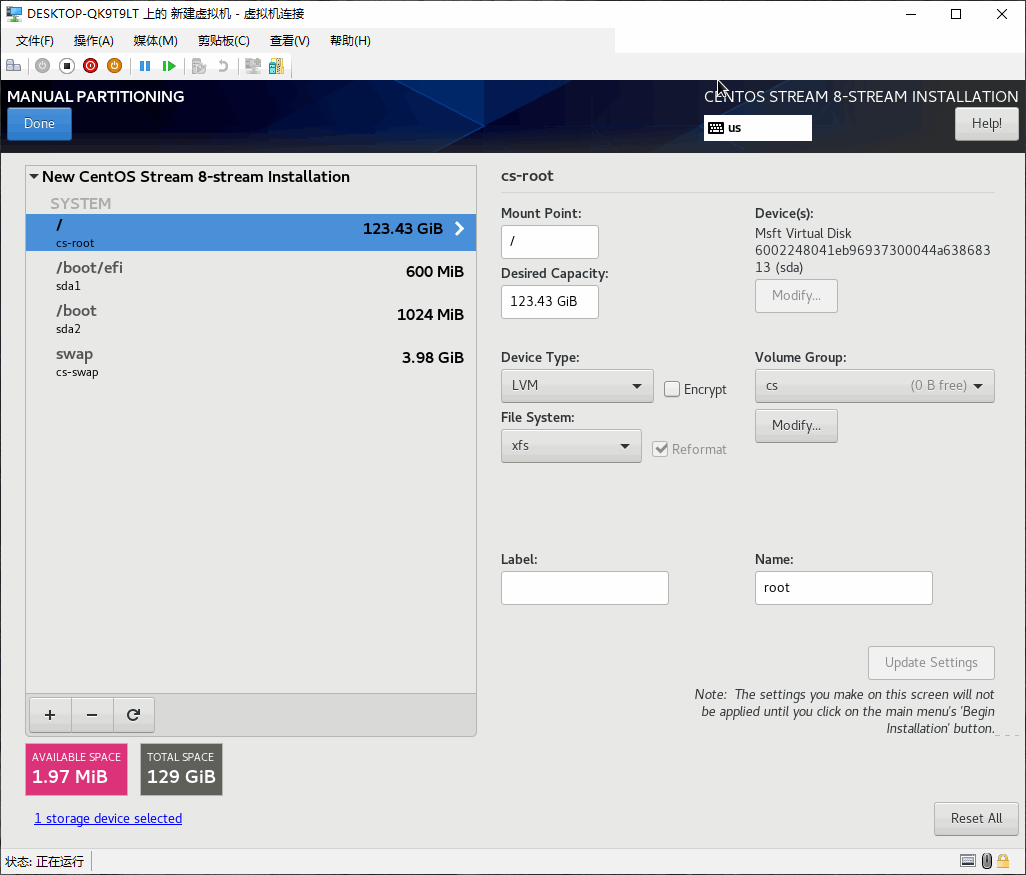The height and width of the screenshot is (875, 1026).
Task: Open the 帮助(H) menu
Action: click(350, 41)
